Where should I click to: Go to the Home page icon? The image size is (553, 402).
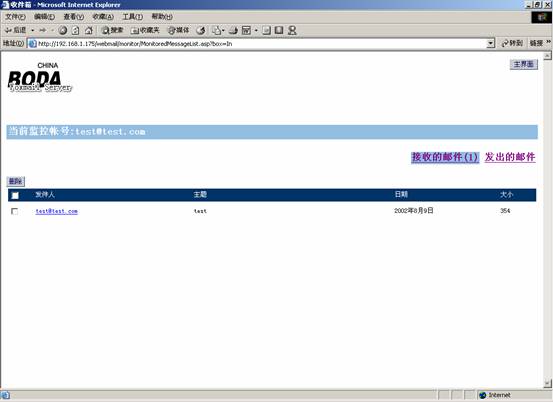pyautogui.click(x=89, y=31)
